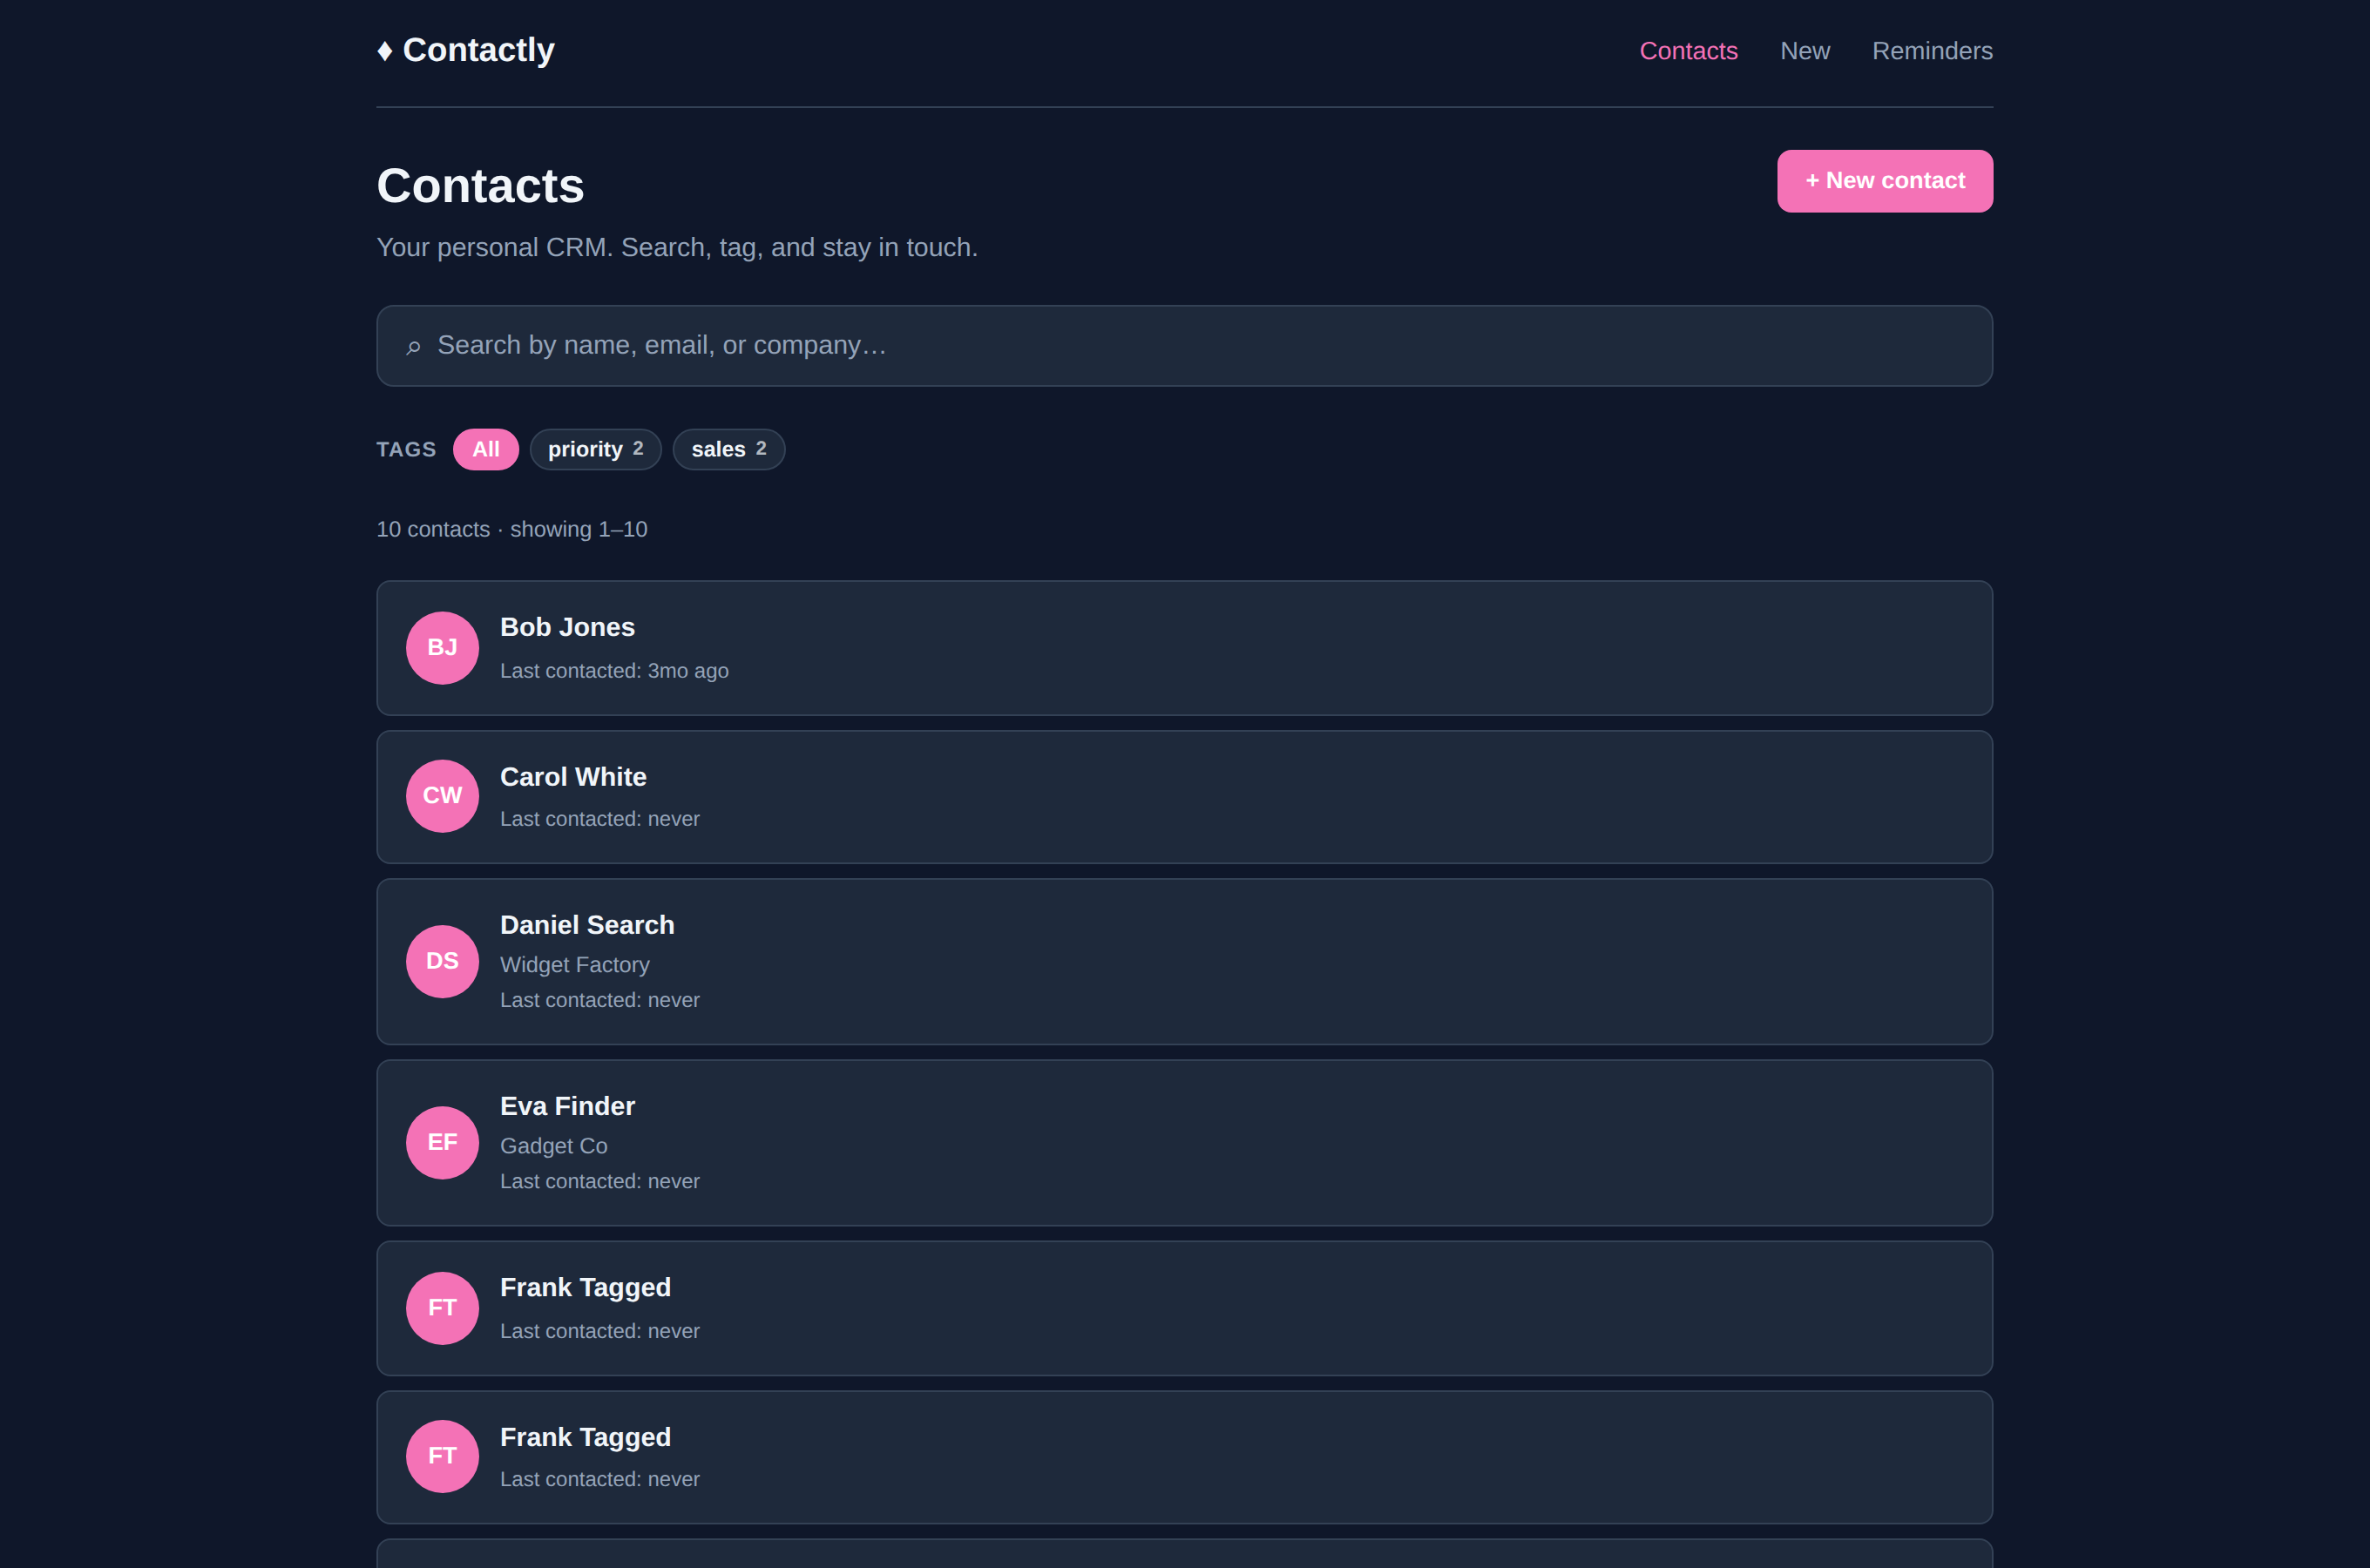
Task: Open the Contacts nav link
Action: pos(1688,51)
